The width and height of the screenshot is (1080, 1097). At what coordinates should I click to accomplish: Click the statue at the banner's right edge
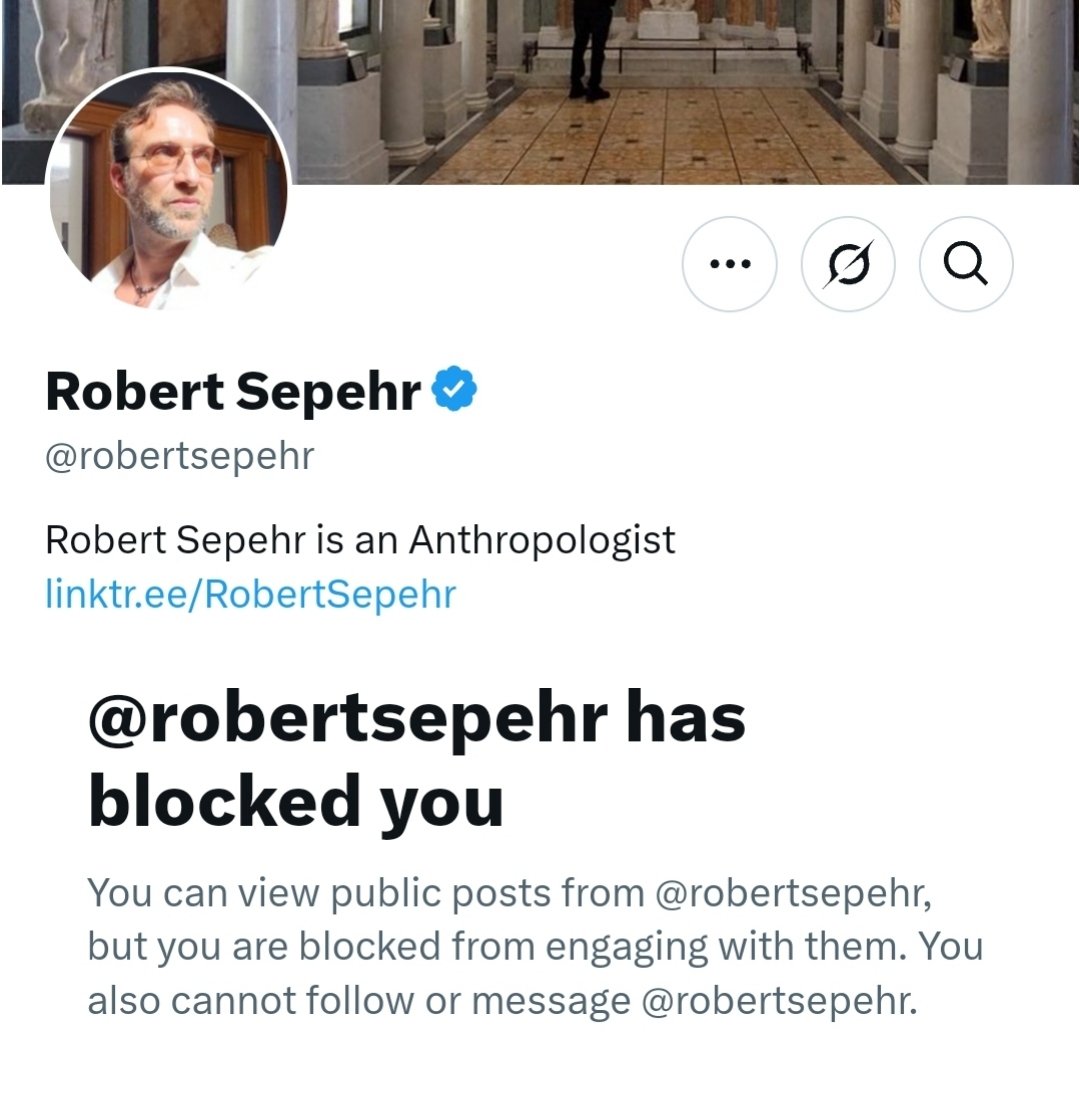(x=988, y=30)
